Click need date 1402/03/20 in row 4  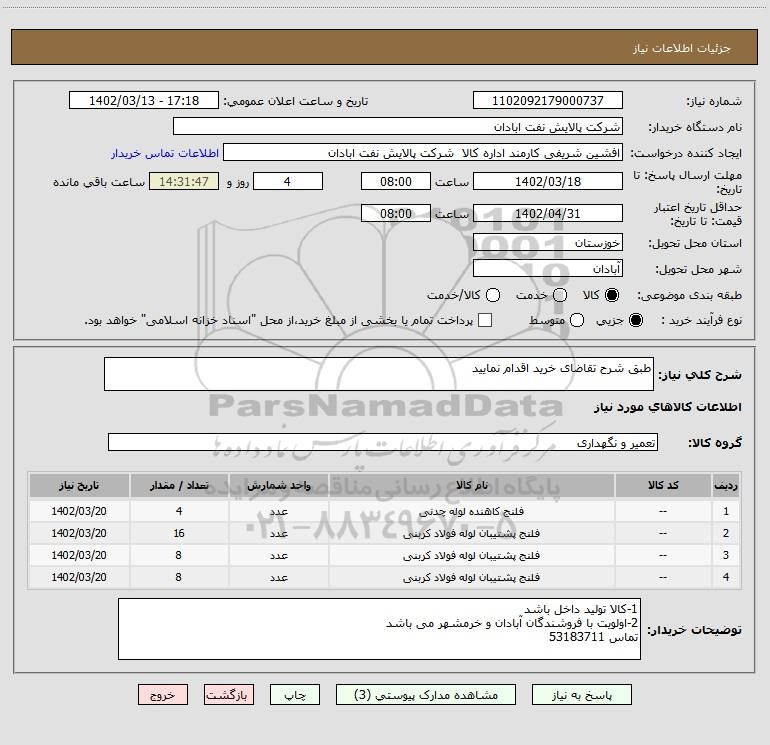click(79, 578)
